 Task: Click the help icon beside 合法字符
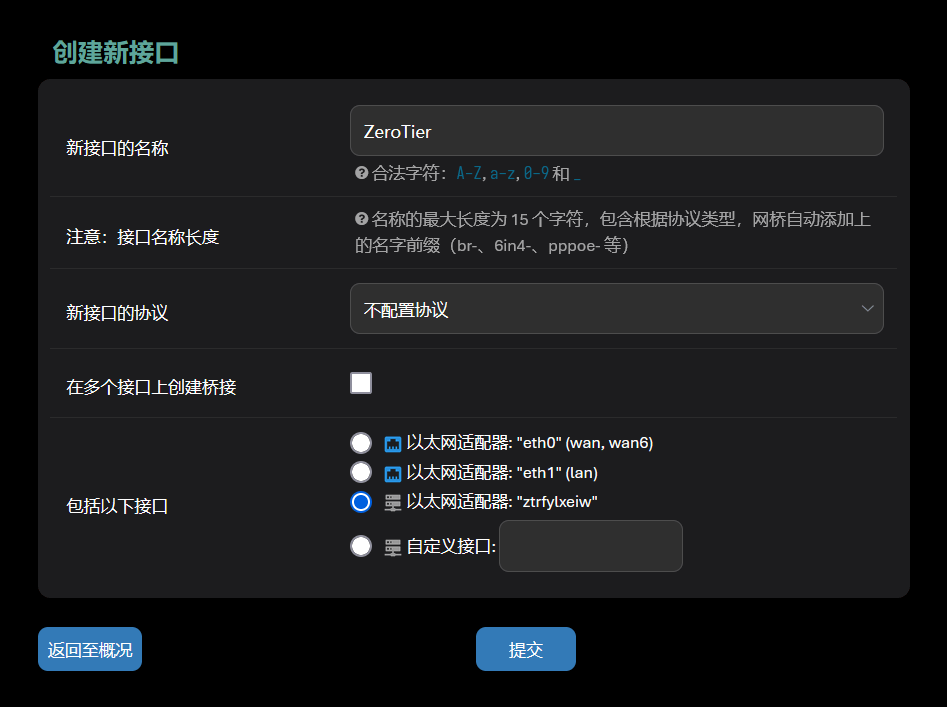click(x=362, y=173)
